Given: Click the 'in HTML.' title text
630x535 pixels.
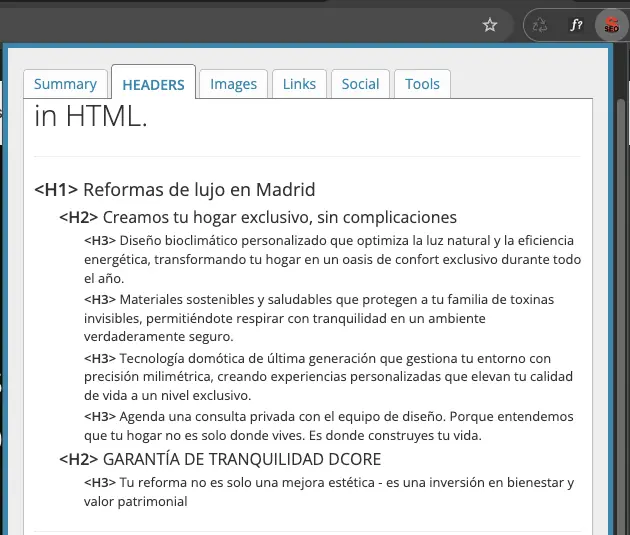Looking at the screenshot, I should (x=91, y=117).
